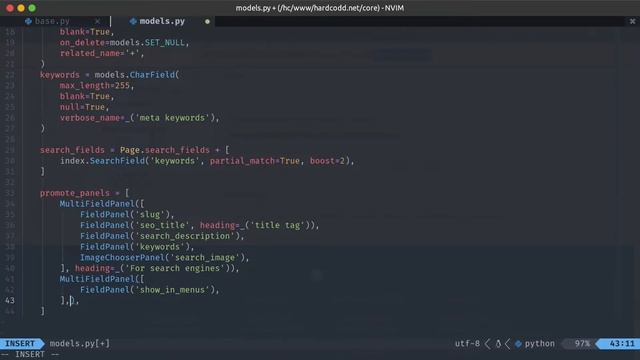This screenshot has height=360, width=640.
Task: Click models.py[+] filename in statusline
Action: 80,344
